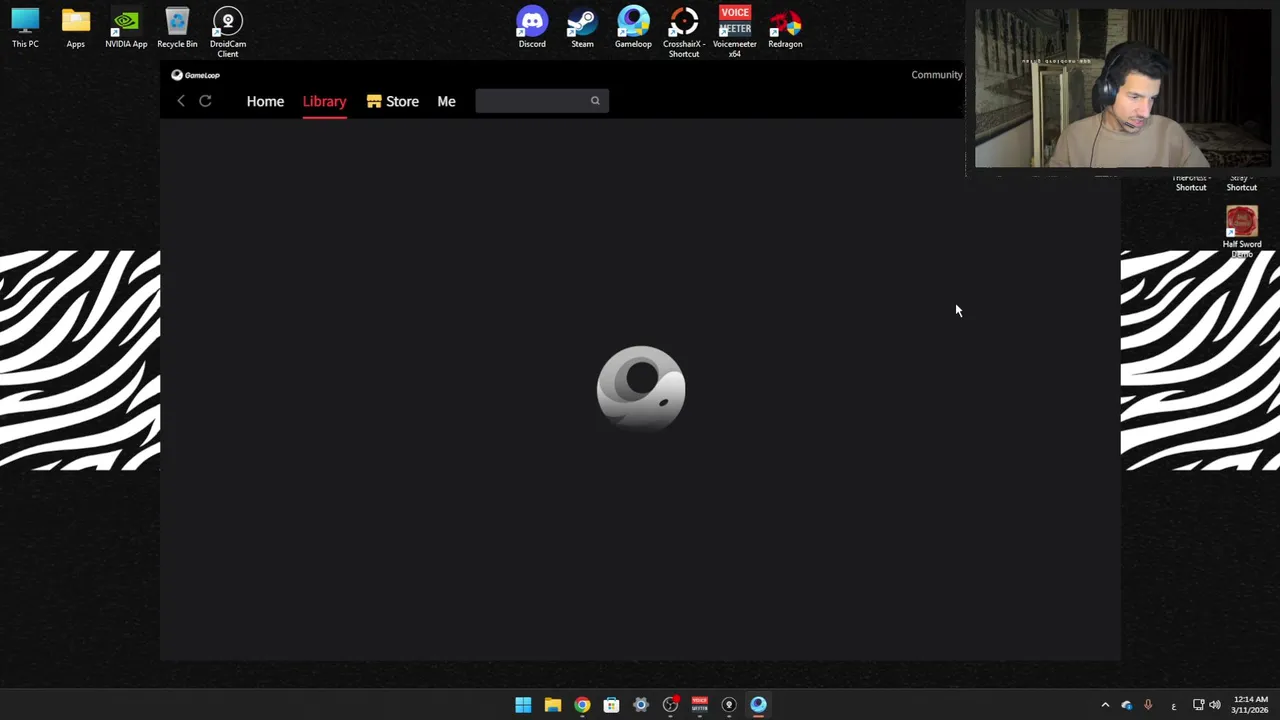Select the DroidCam Client shortcut
1280x720 pixels.
coord(228,32)
